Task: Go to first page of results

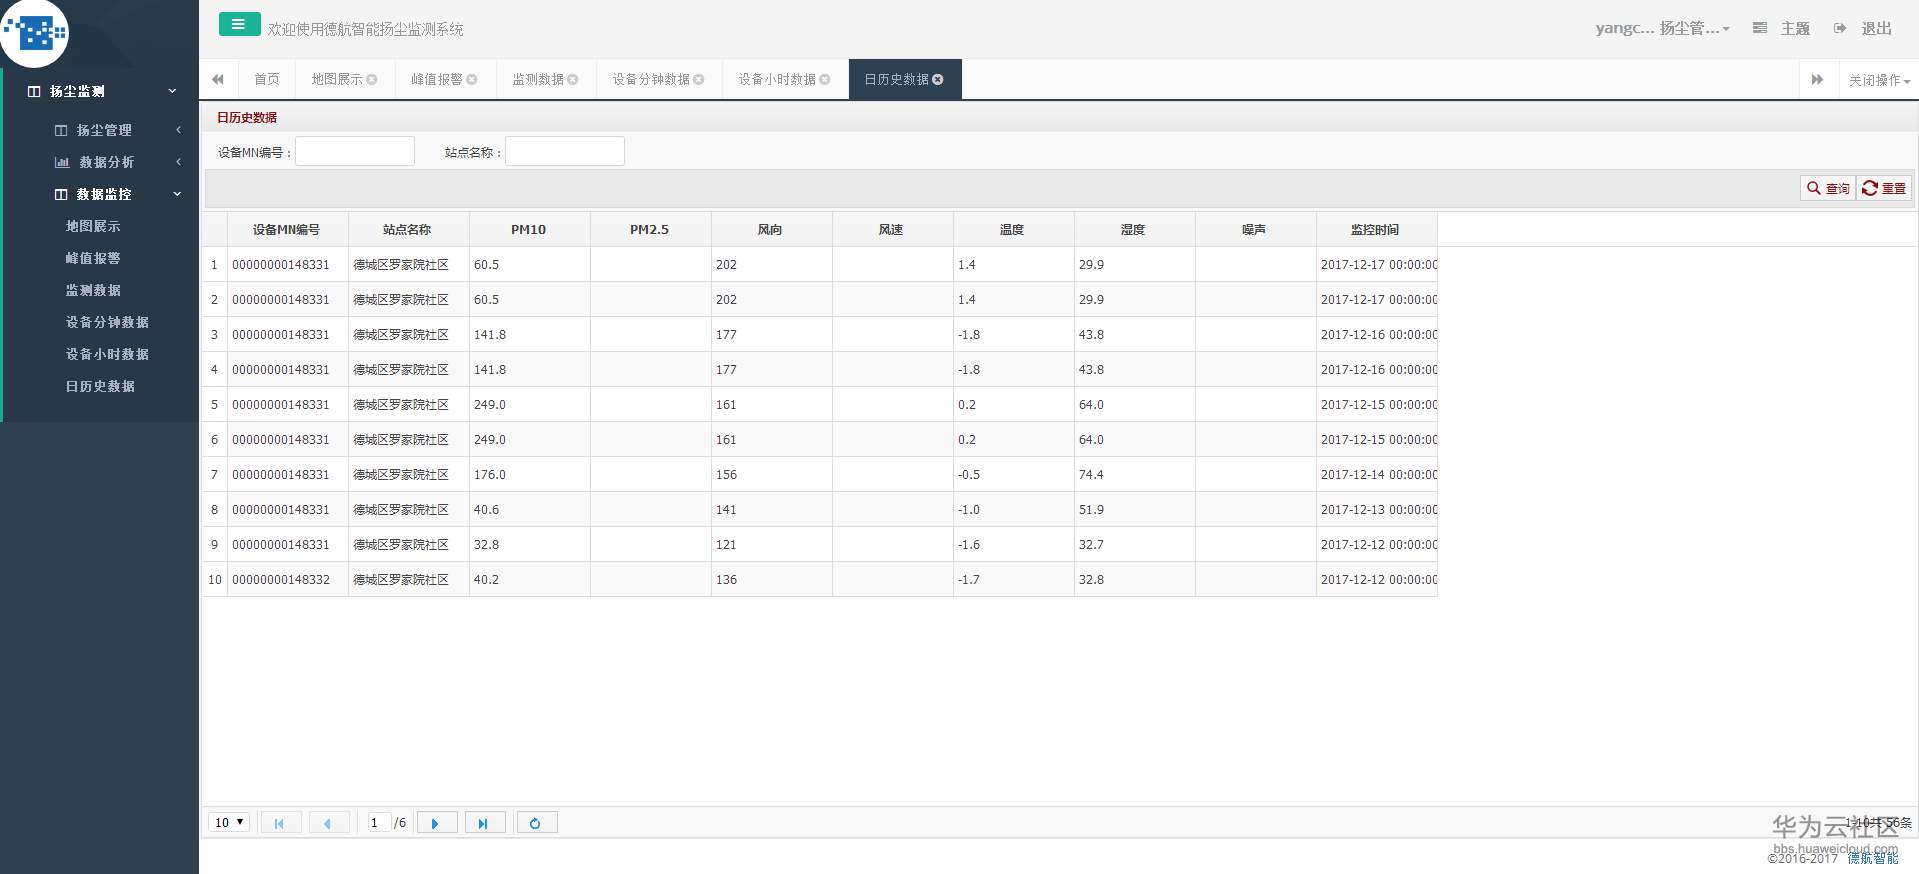Action: (x=280, y=823)
